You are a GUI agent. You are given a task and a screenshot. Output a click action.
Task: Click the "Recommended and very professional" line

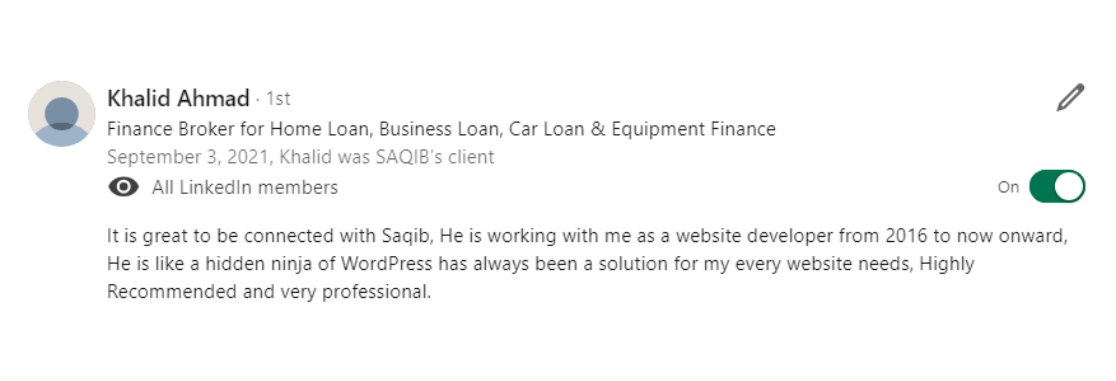point(269,292)
